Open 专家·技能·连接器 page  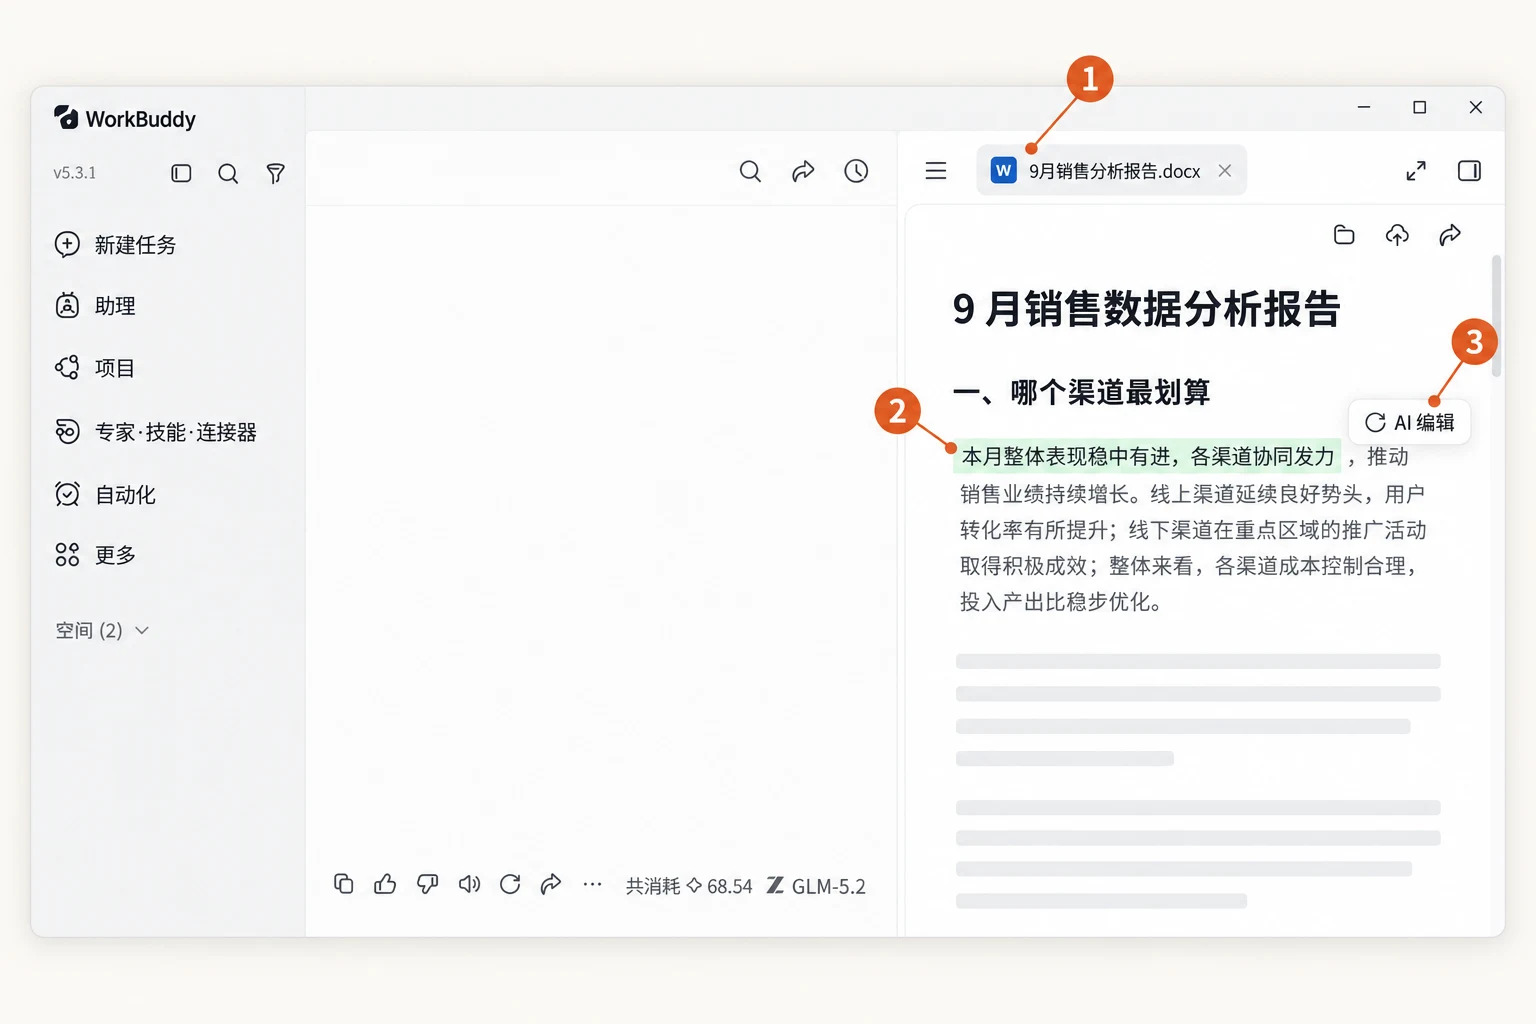[156, 432]
